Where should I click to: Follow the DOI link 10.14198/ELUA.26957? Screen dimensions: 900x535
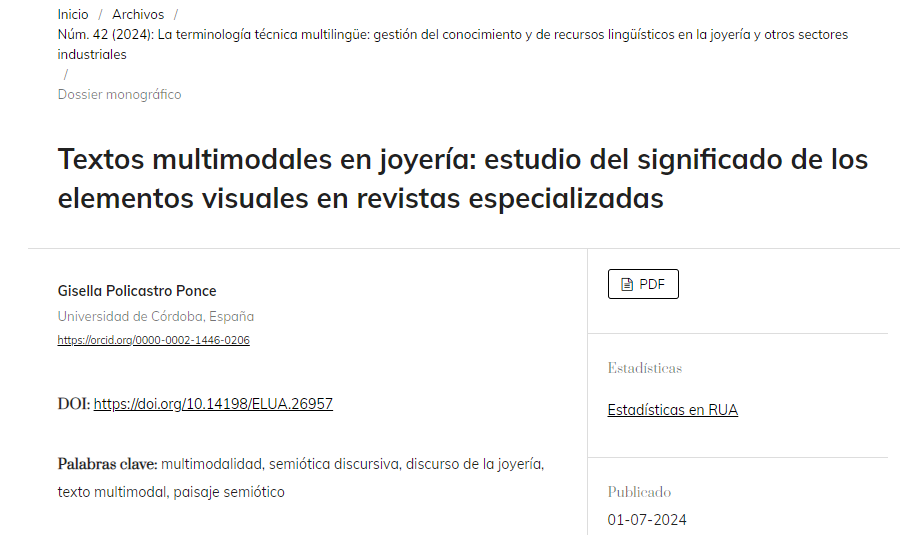[213, 404]
